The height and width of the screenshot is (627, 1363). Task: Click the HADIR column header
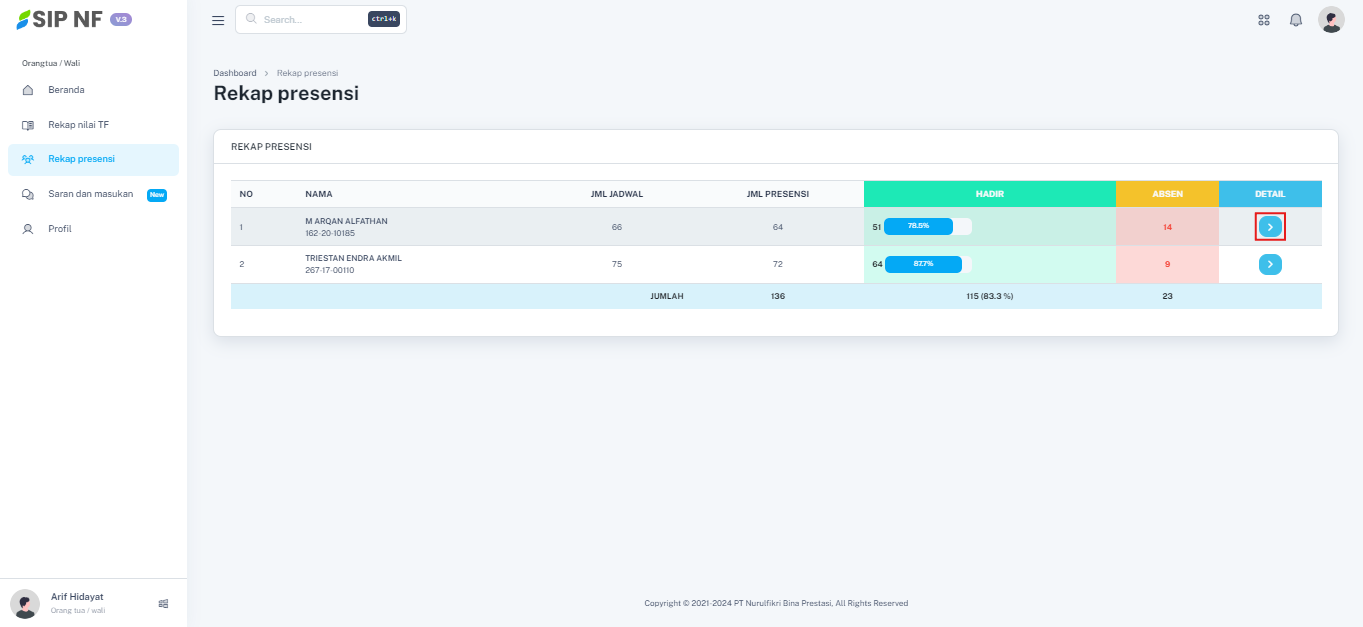pyautogui.click(x=989, y=194)
